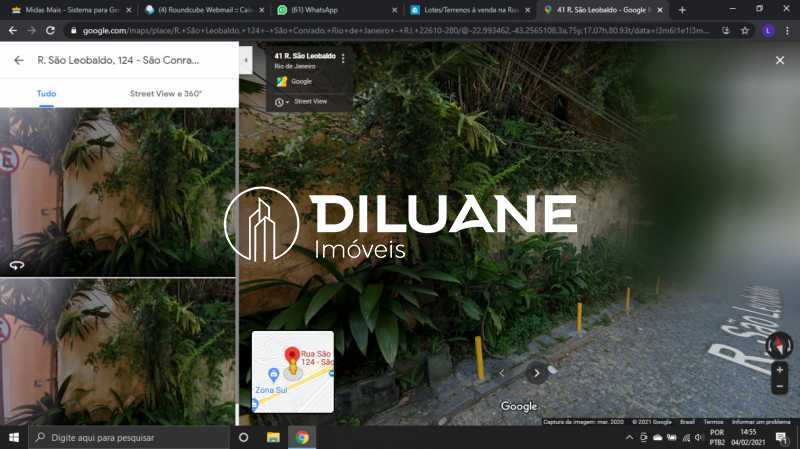The height and width of the screenshot is (449, 800).
Task: Click the icon left of the bookmark star
Action: (726, 31)
